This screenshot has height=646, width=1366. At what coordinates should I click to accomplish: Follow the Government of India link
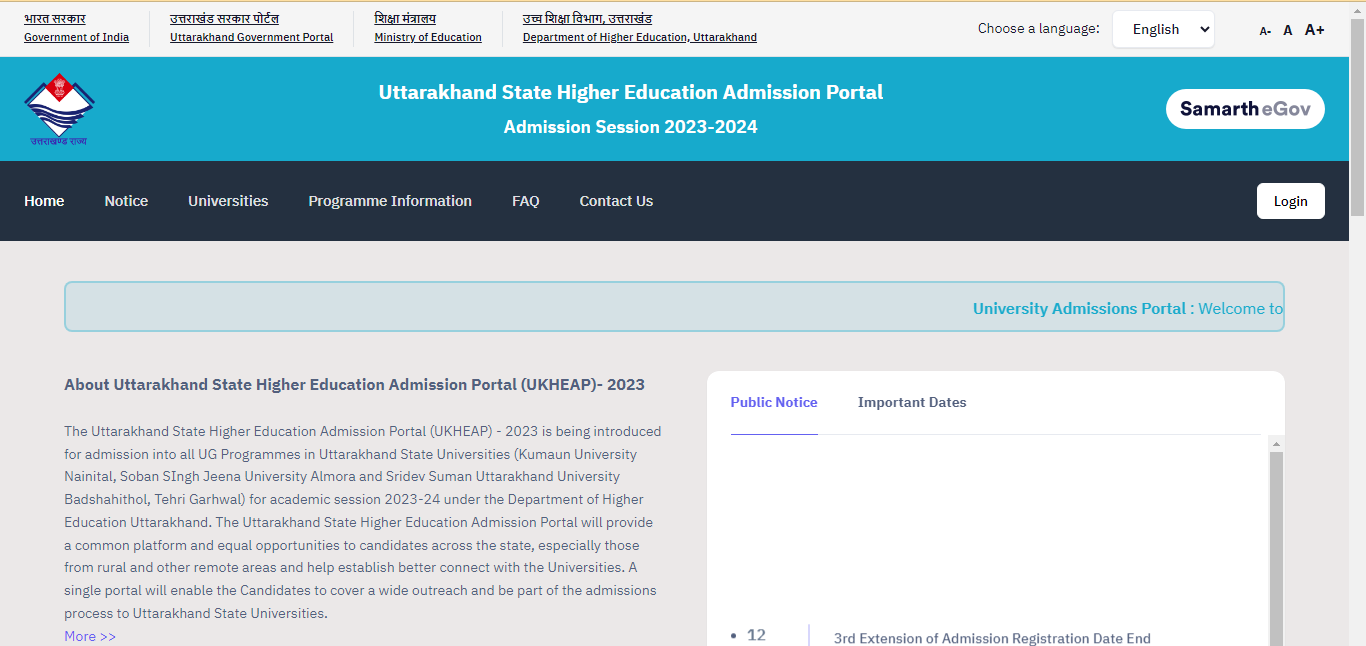pos(76,37)
